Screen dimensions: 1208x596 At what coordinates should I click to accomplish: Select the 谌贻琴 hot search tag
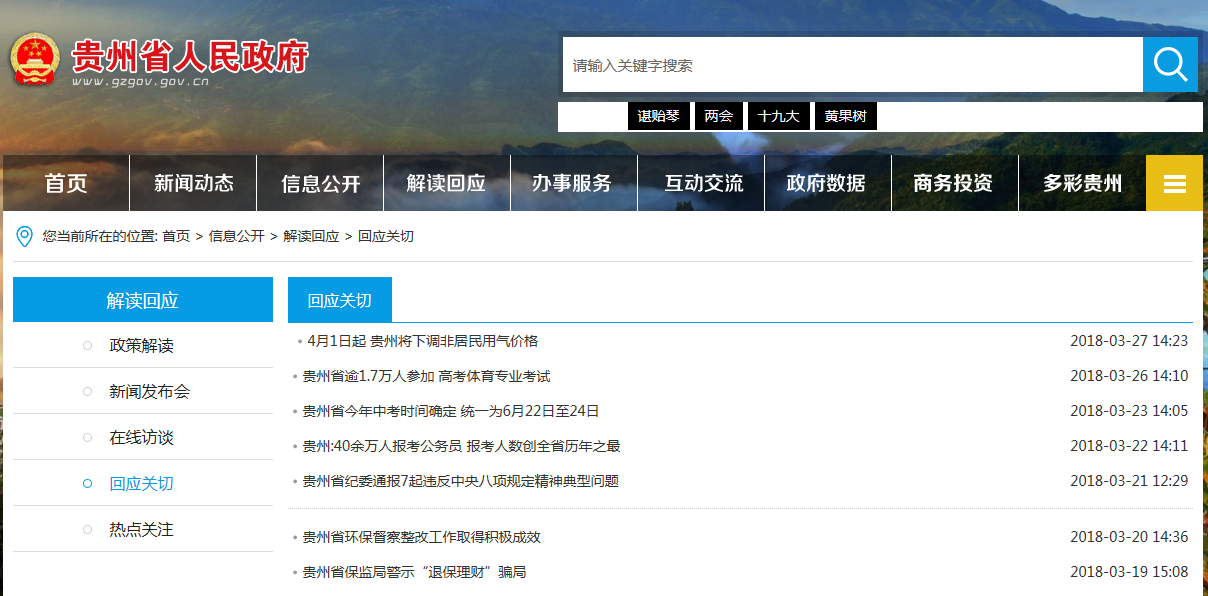658,116
